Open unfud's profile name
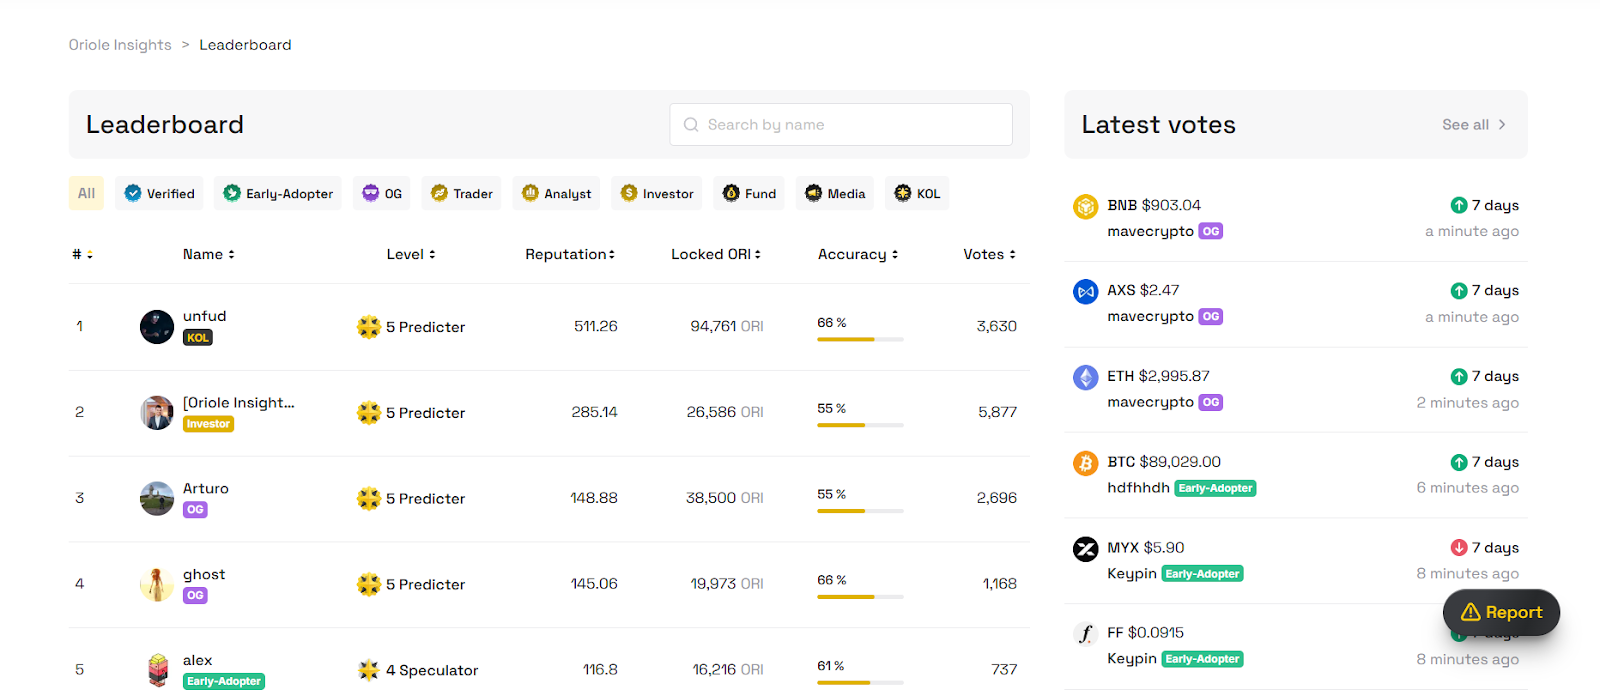Viewport: 1600px width, 696px height. (204, 316)
